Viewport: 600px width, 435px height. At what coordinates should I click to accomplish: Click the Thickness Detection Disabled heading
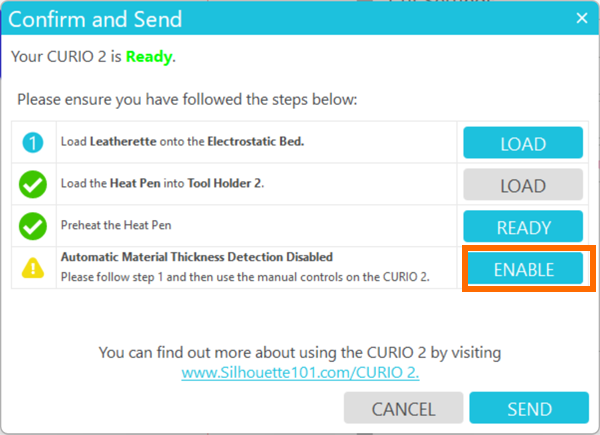pyautogui.click(x=196, y=257)
